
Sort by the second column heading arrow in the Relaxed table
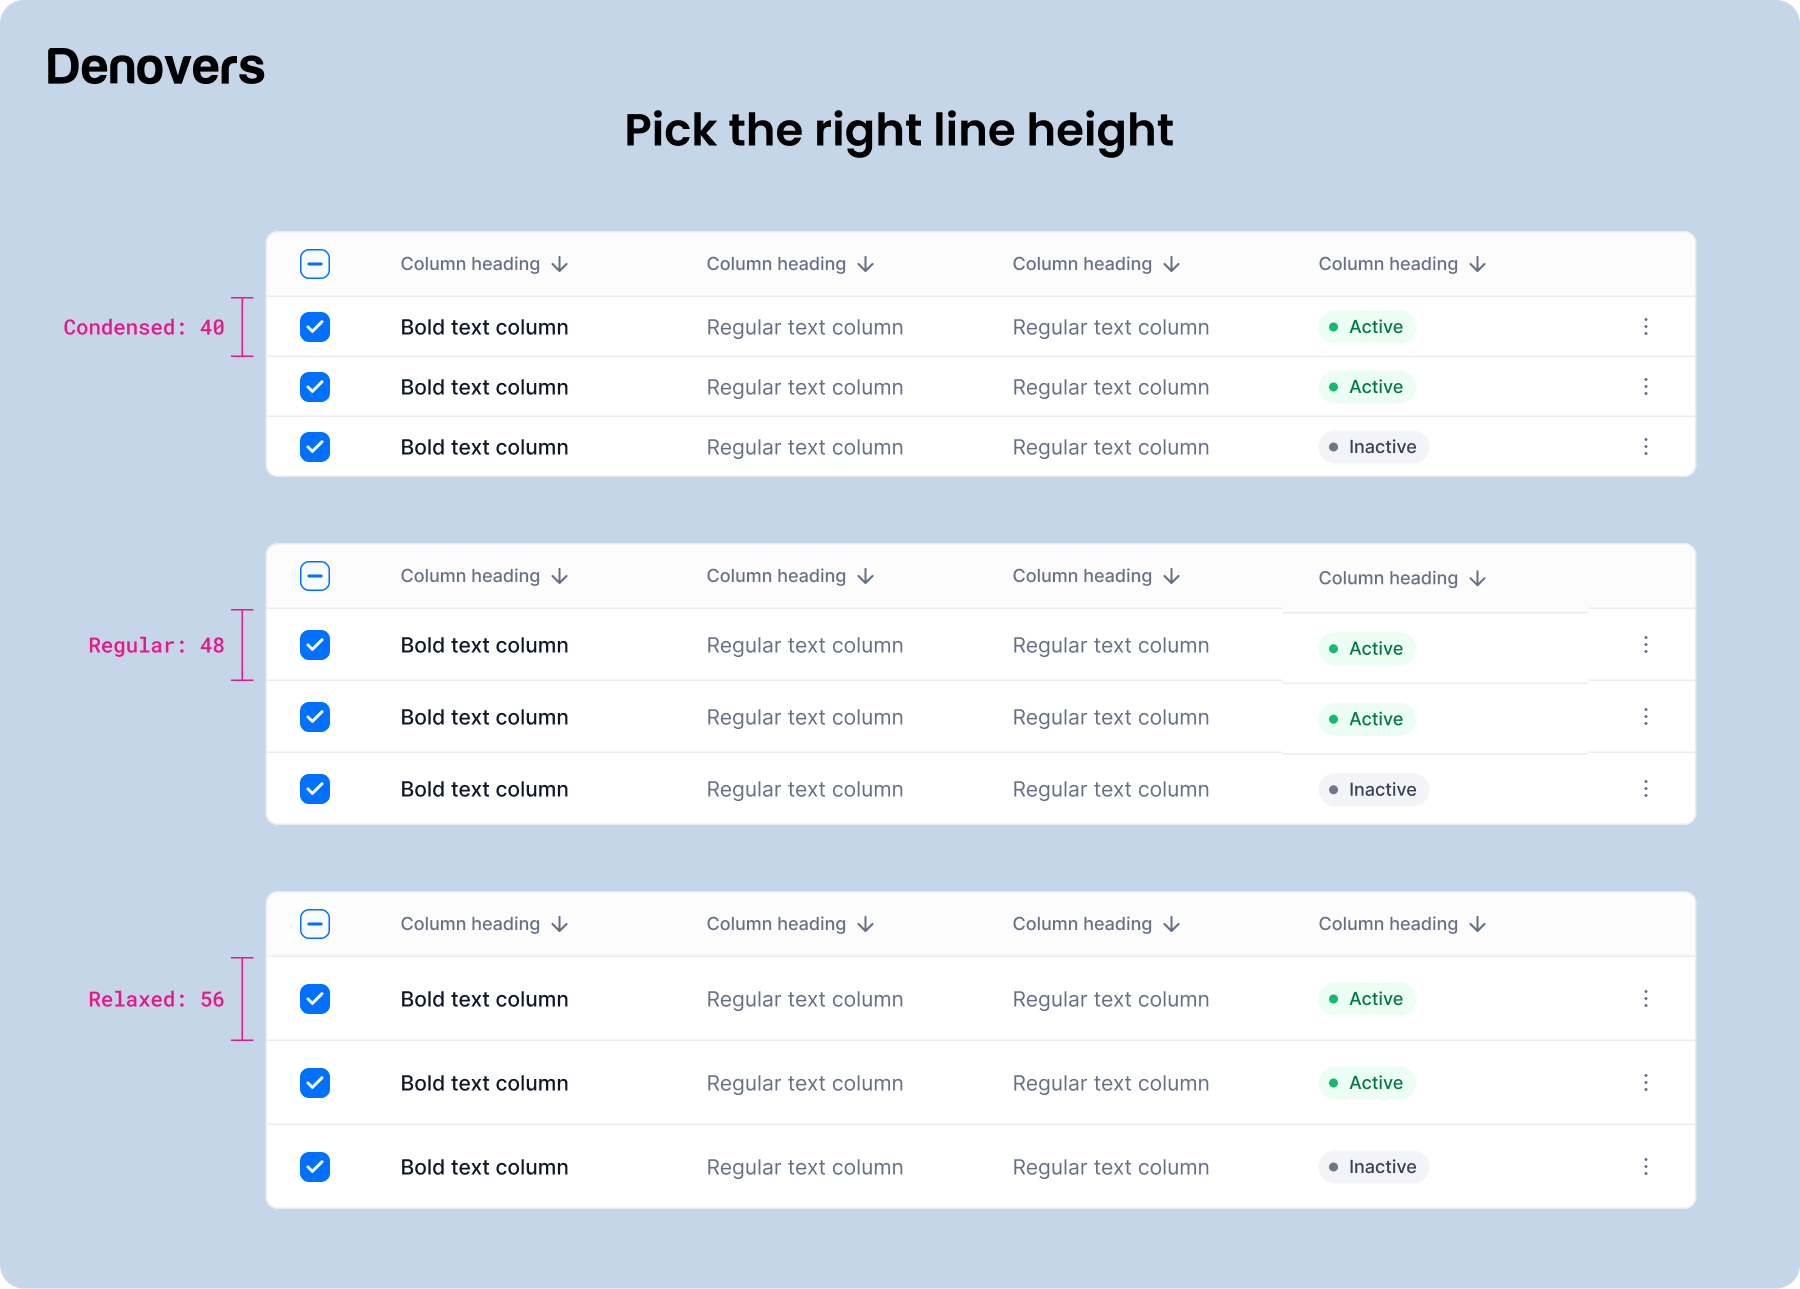pyautogui.click(x=866, y=925)
